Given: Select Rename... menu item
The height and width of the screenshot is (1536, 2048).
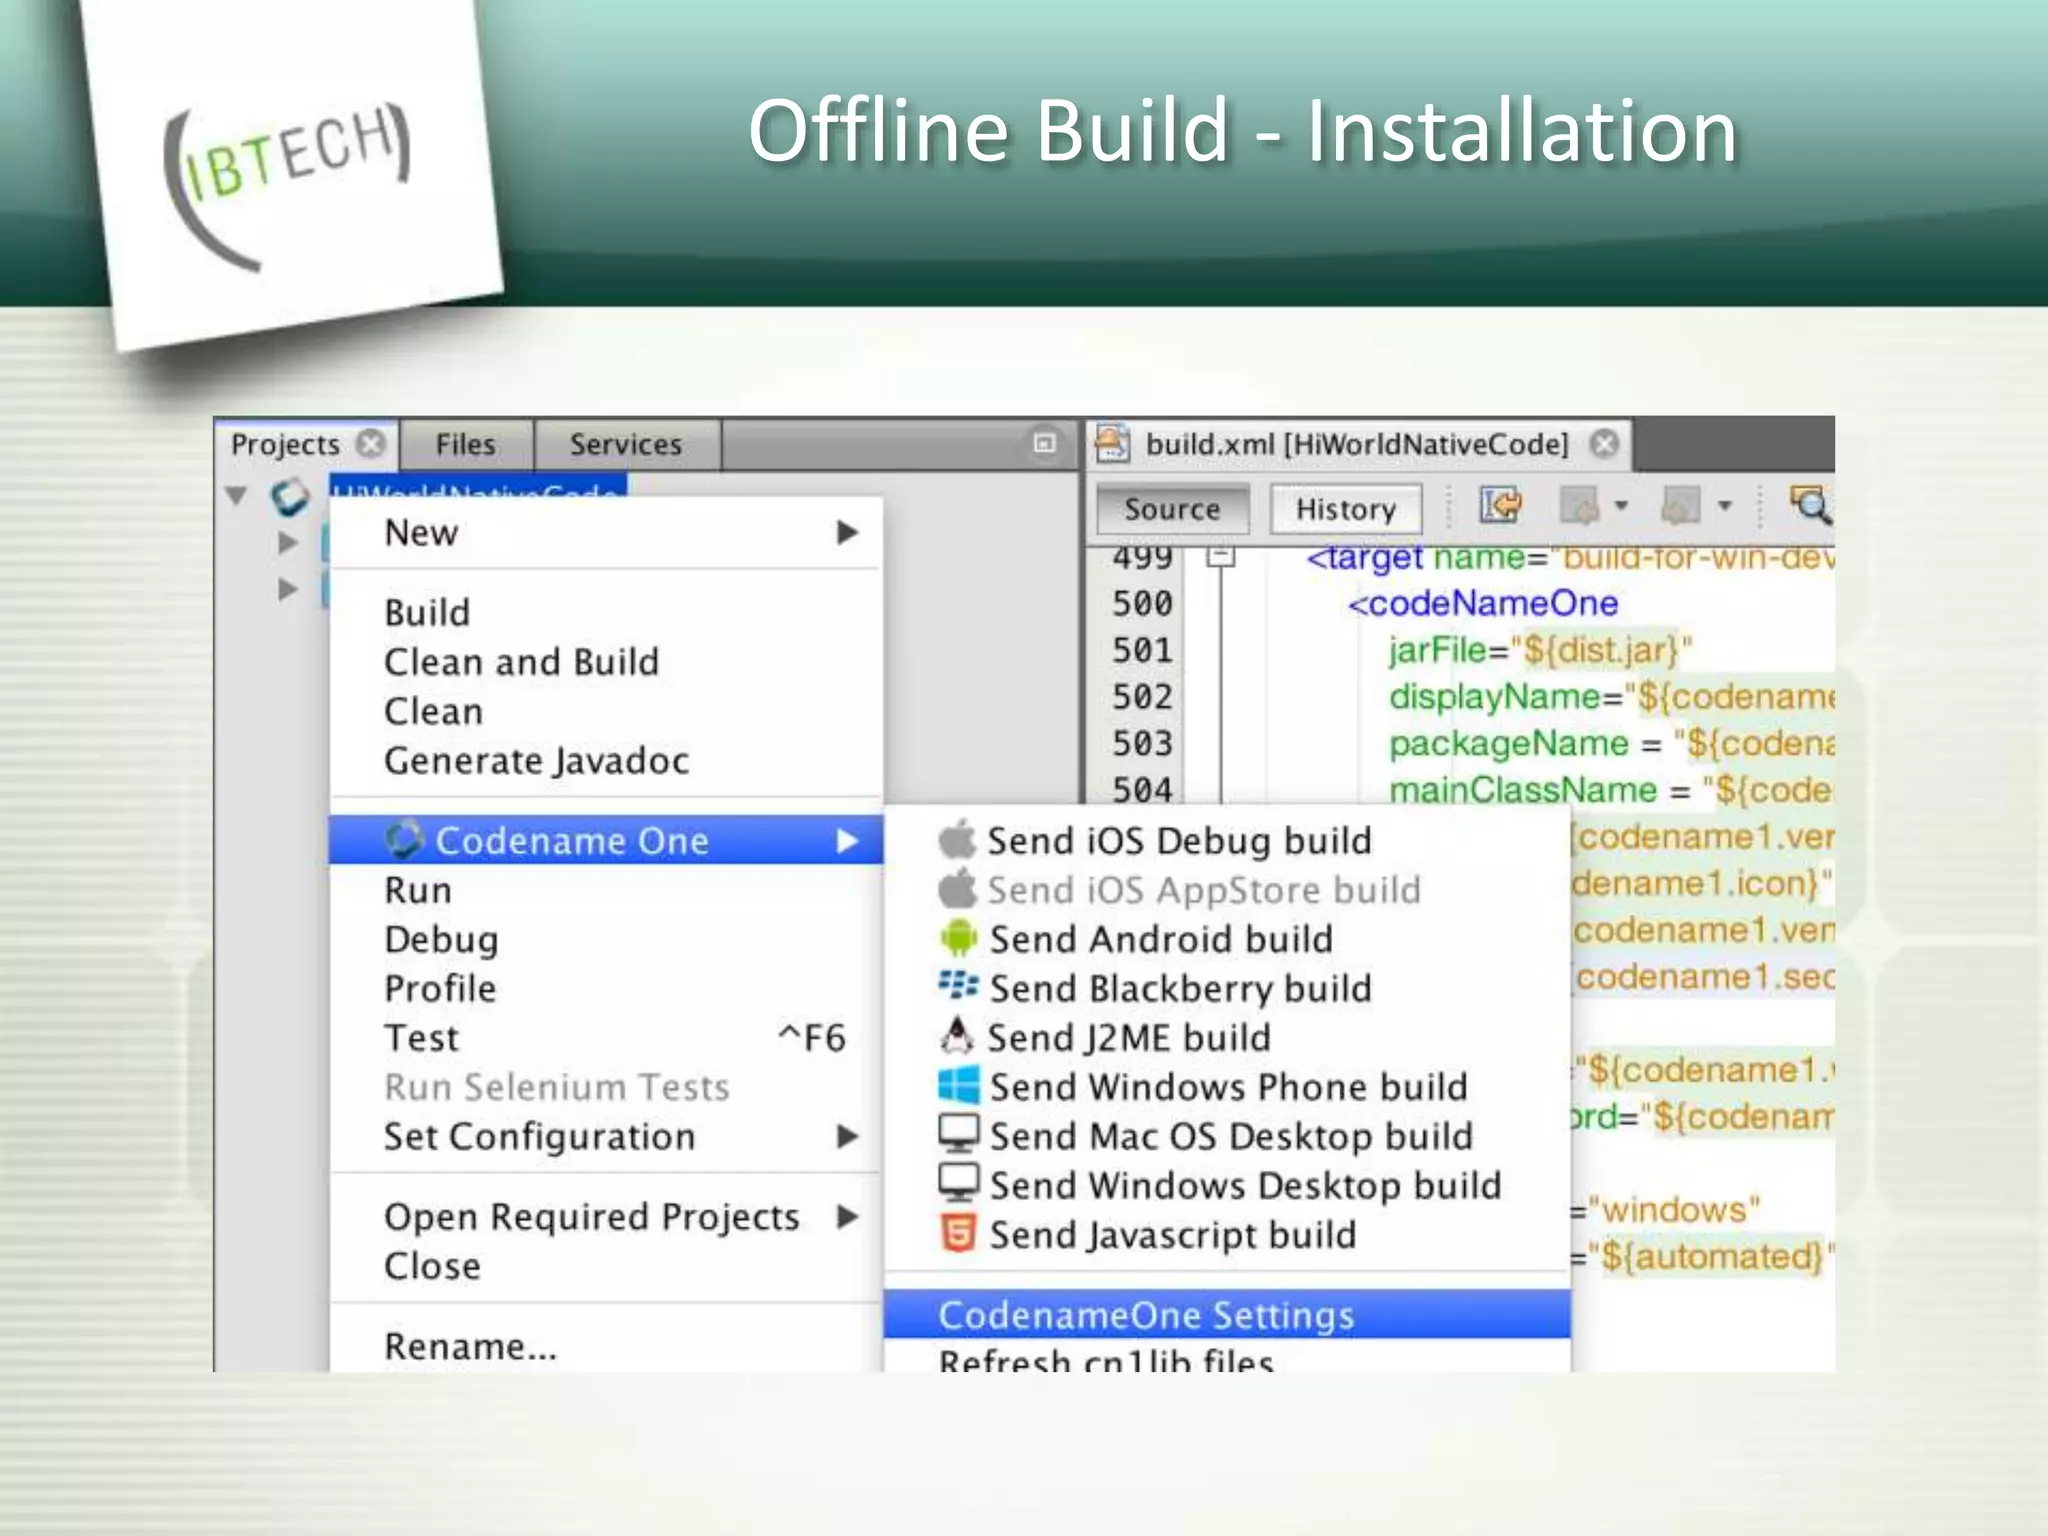Looking at the screenshot, I should (x=606, y=1346).
